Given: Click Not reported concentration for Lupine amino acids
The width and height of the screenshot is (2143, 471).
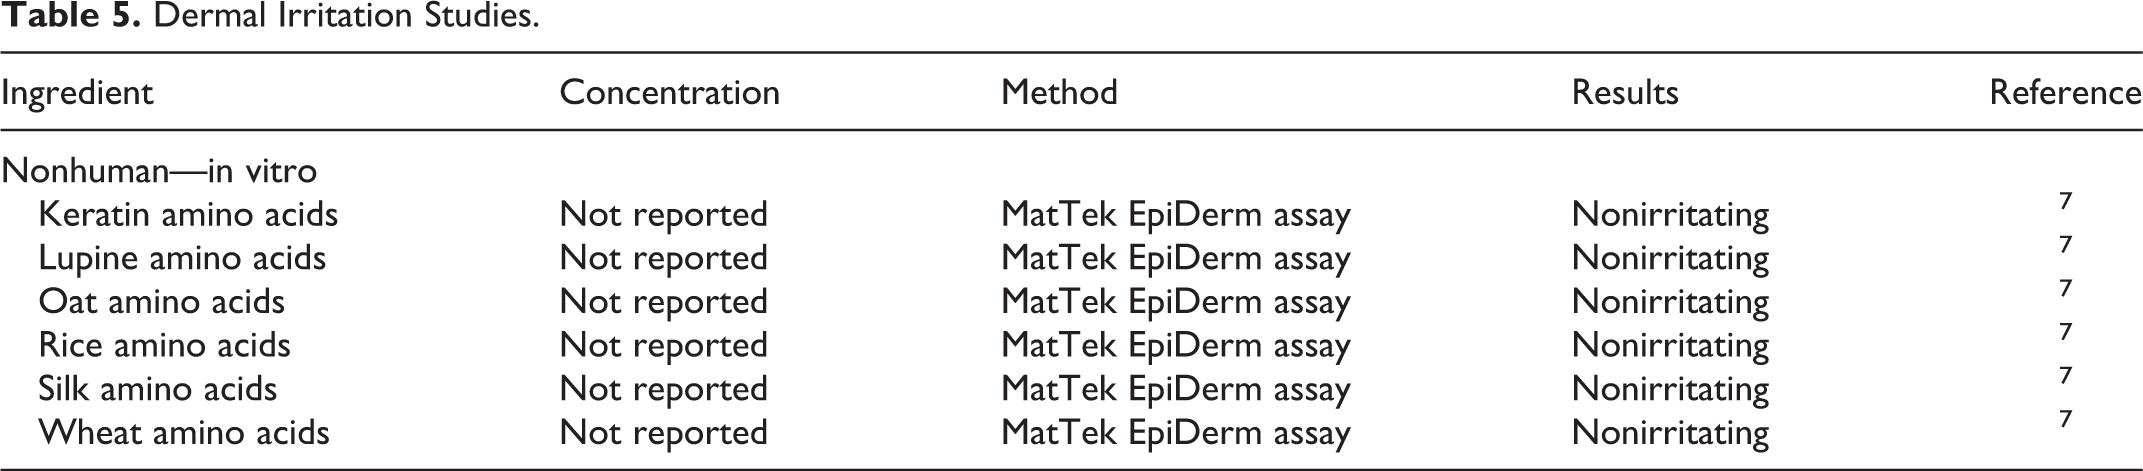Looking at the screenshot, I should click(664, 258).
